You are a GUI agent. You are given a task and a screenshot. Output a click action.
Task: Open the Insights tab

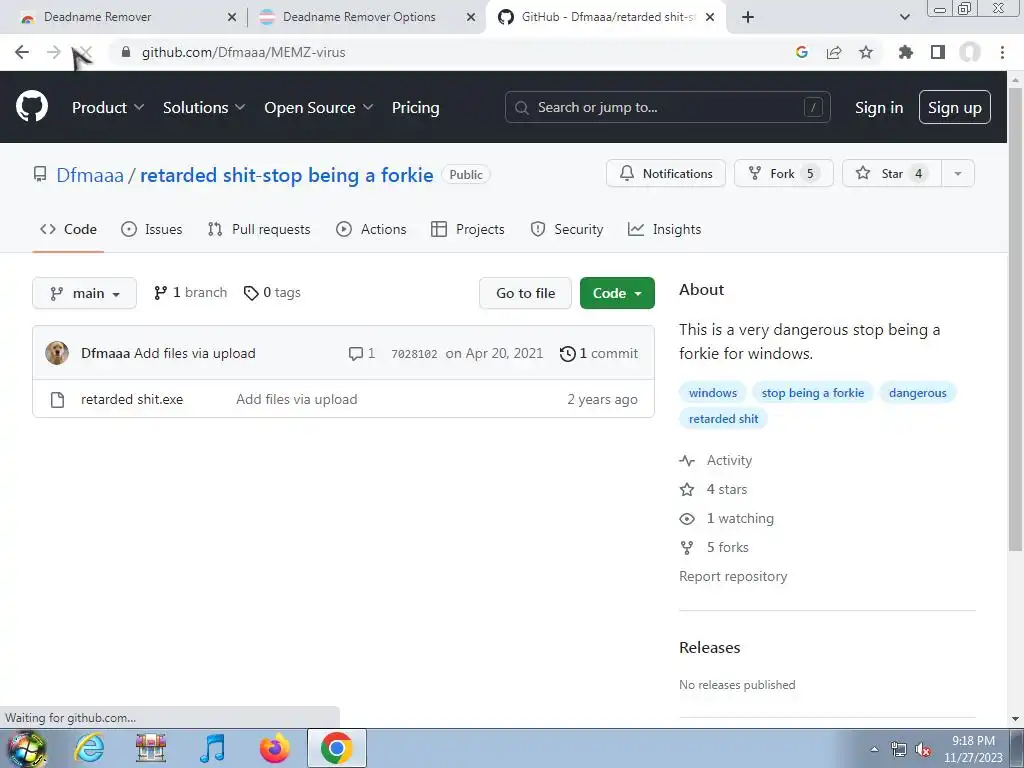click(664, 229)
